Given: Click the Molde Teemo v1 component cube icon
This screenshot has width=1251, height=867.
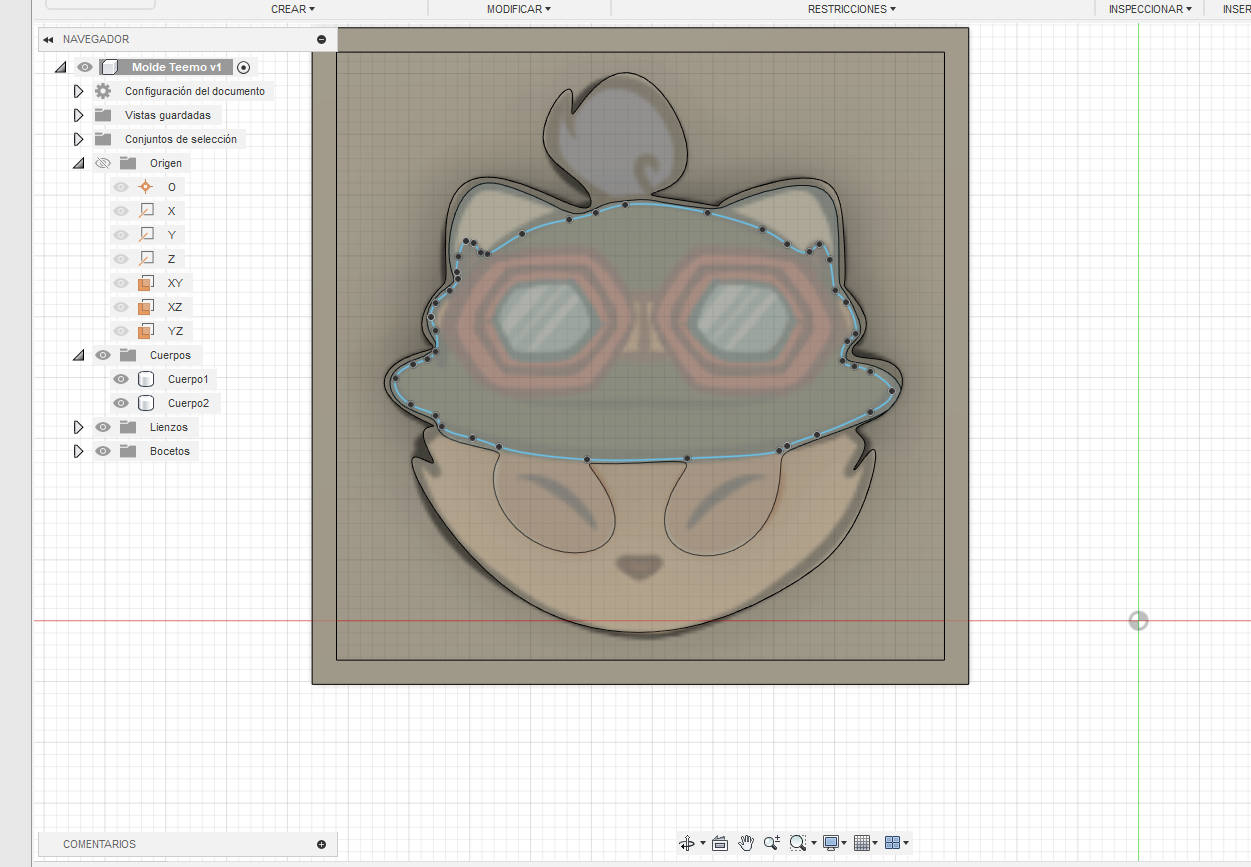Looking at the screenshot, I should click(x=110, y=67).
